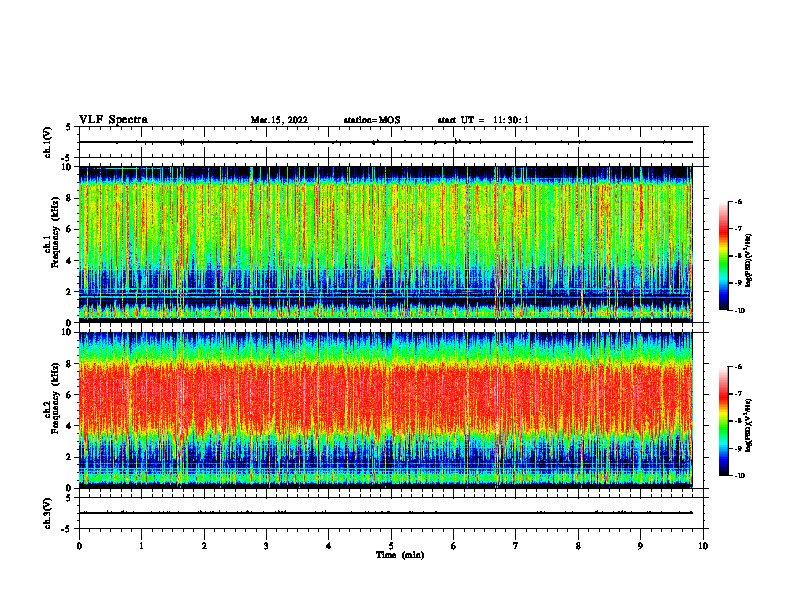Click time axis tick label "2"
This screenshot has height=612, width=792.
tap(204, 546)
